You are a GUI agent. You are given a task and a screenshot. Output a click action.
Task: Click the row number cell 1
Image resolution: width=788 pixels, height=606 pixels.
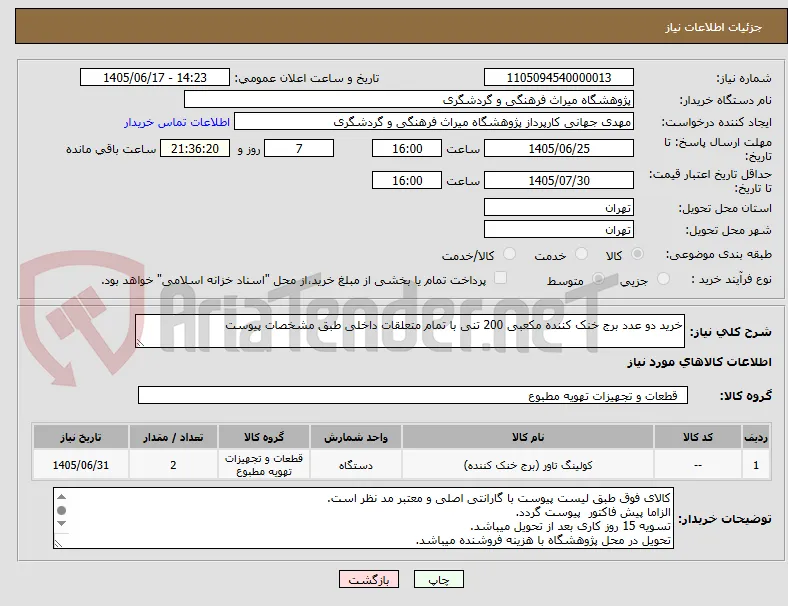tap(756, 465)
